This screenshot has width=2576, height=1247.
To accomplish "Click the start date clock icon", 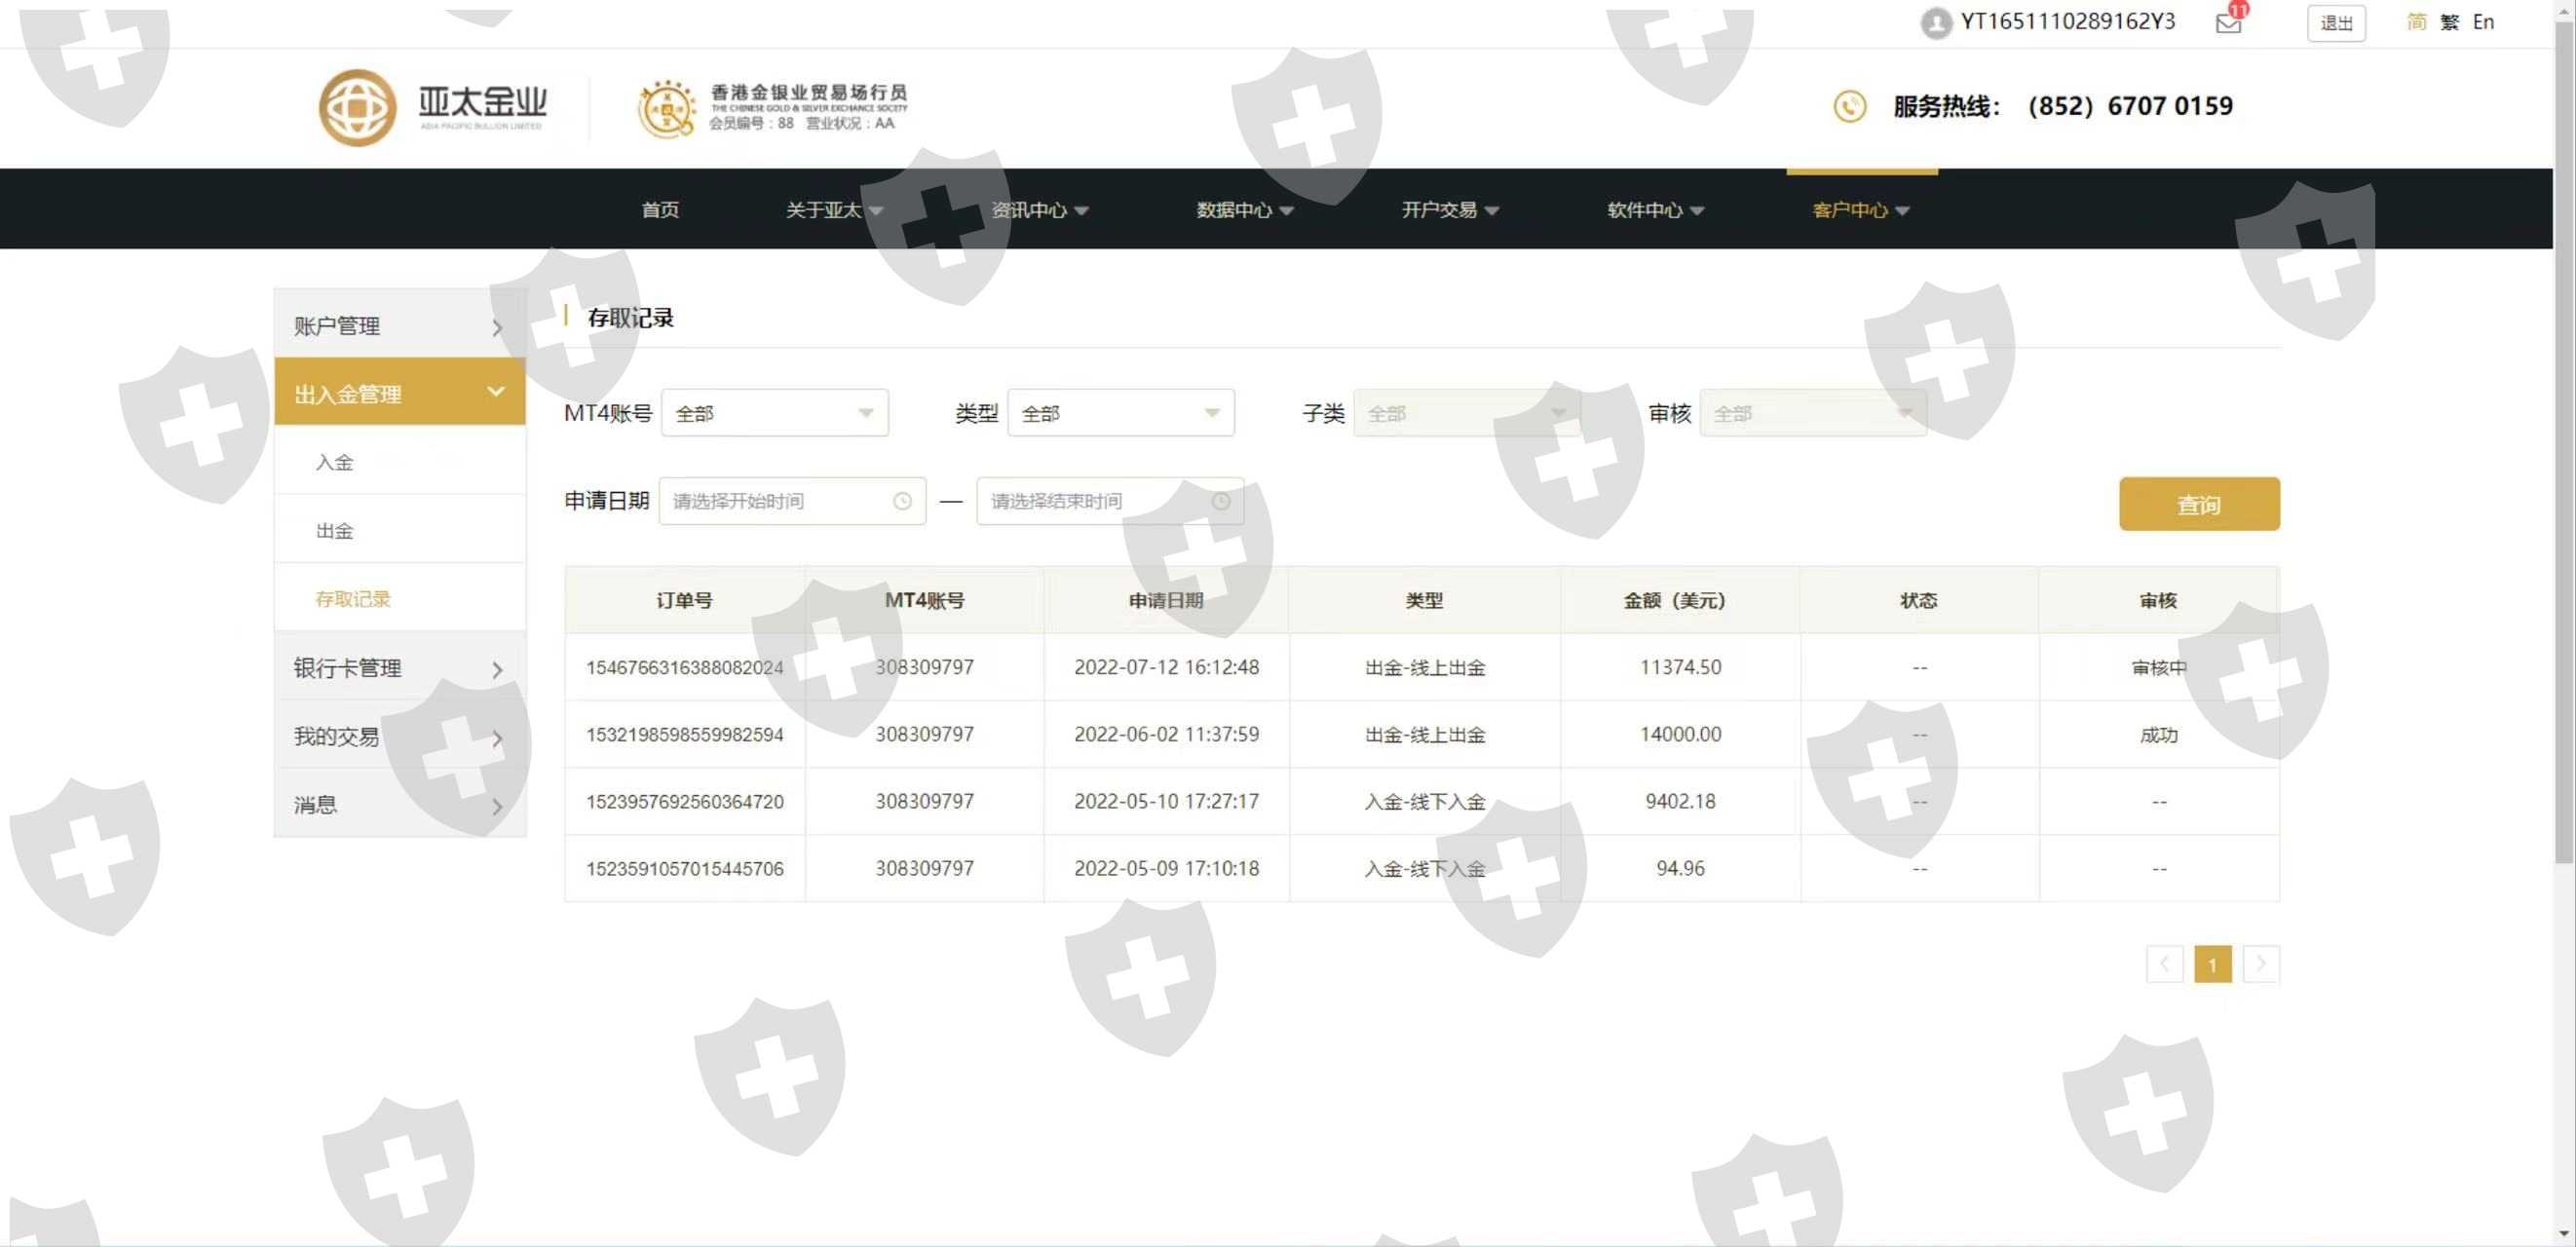I will click(x=902, y=501).
